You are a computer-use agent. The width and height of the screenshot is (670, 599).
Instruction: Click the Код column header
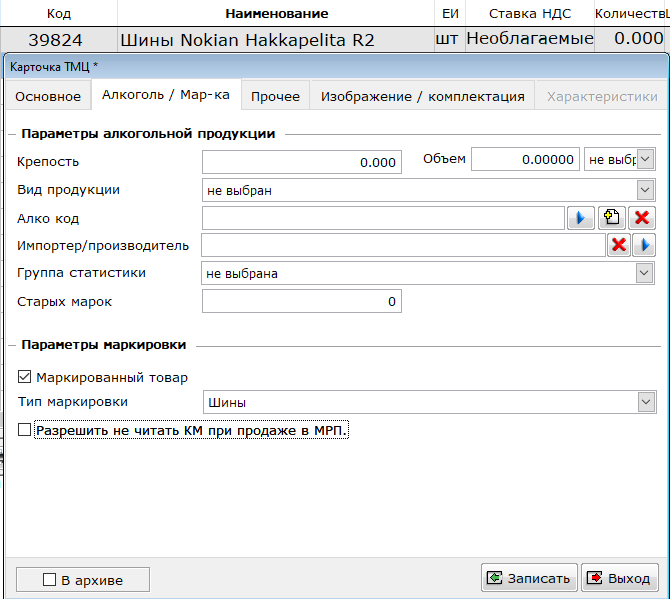(59, 14)
